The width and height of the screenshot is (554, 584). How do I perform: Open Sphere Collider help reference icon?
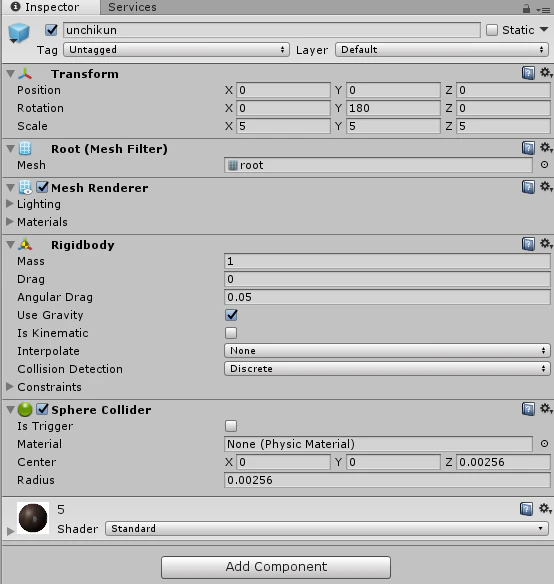click(528, 409)
